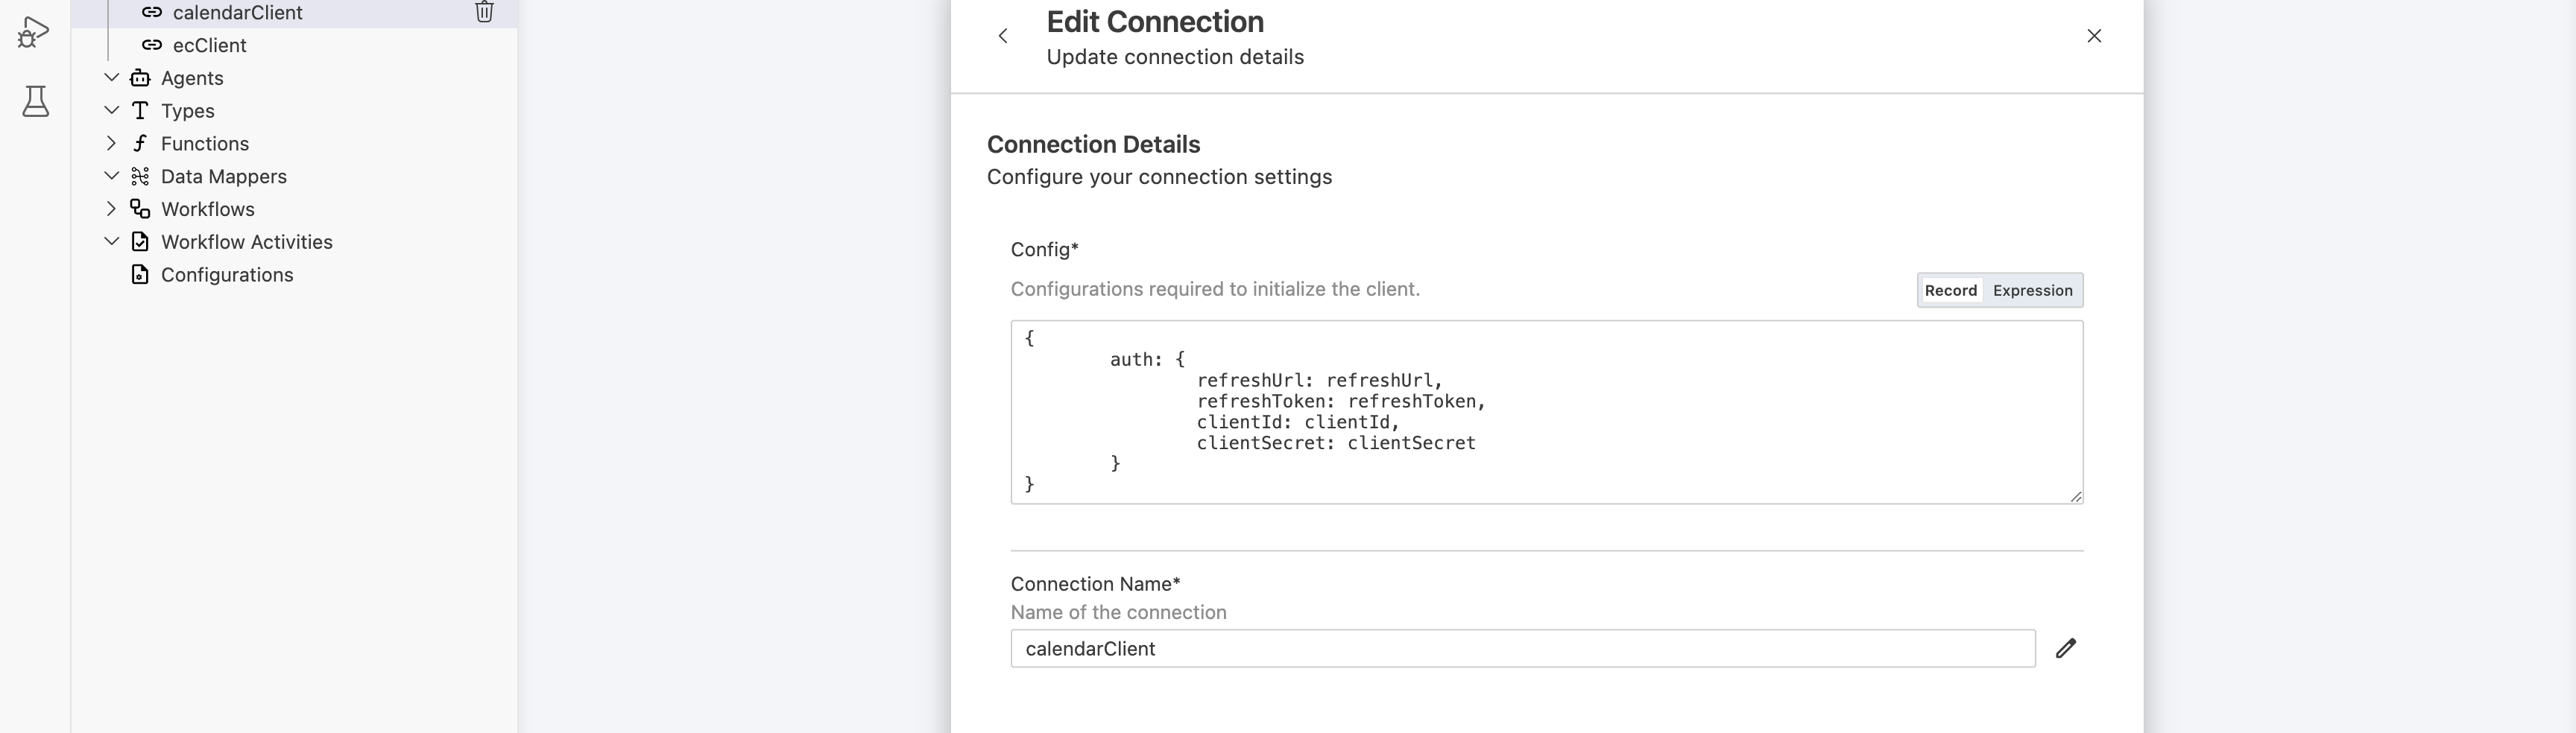Click the 'Connection Details' heading
This screenshot has width=2576, height=733.
(1093, 144)
